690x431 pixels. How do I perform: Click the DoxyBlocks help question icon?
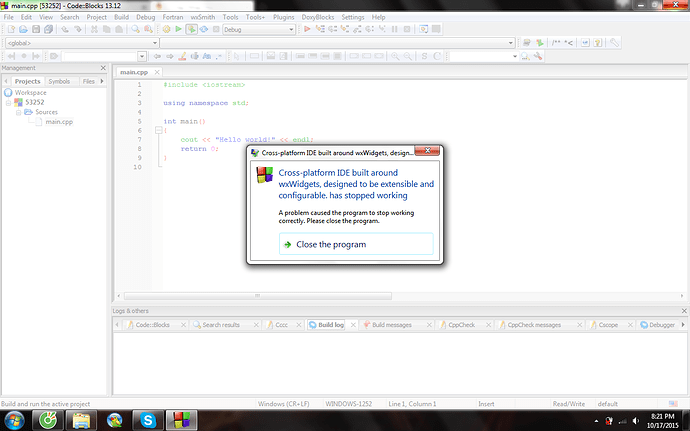pos(598,43)
